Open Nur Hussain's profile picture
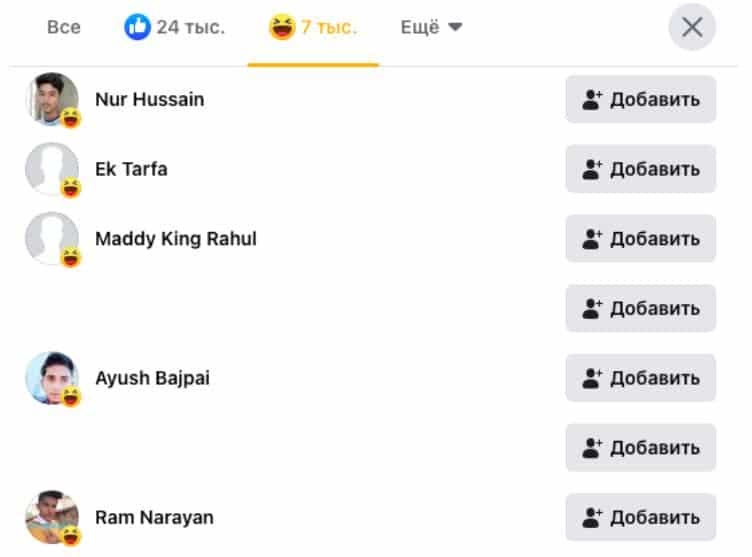This screenshot has height=557, width=752. point(52,99)
